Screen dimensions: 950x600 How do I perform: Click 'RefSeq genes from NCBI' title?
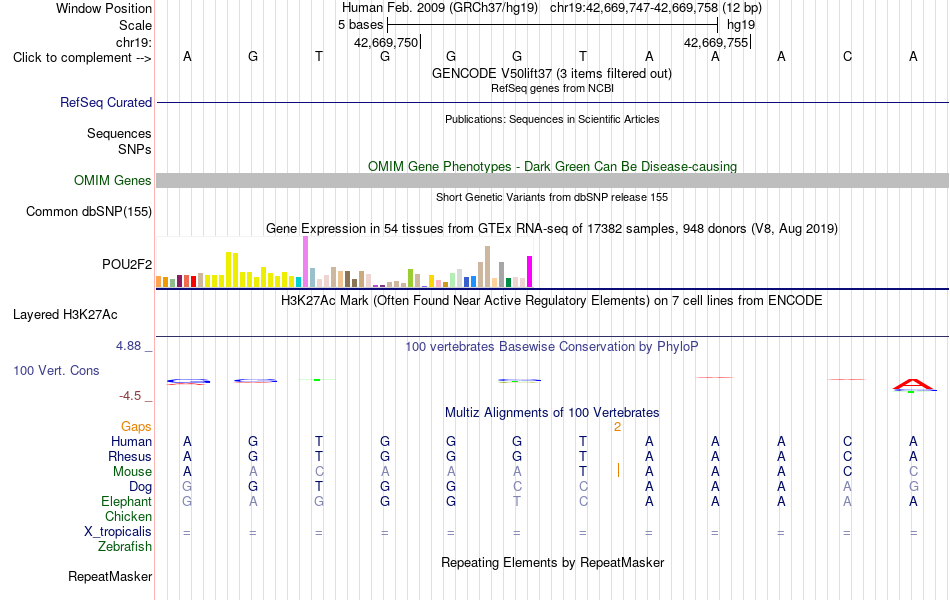(x=552, y=88)
